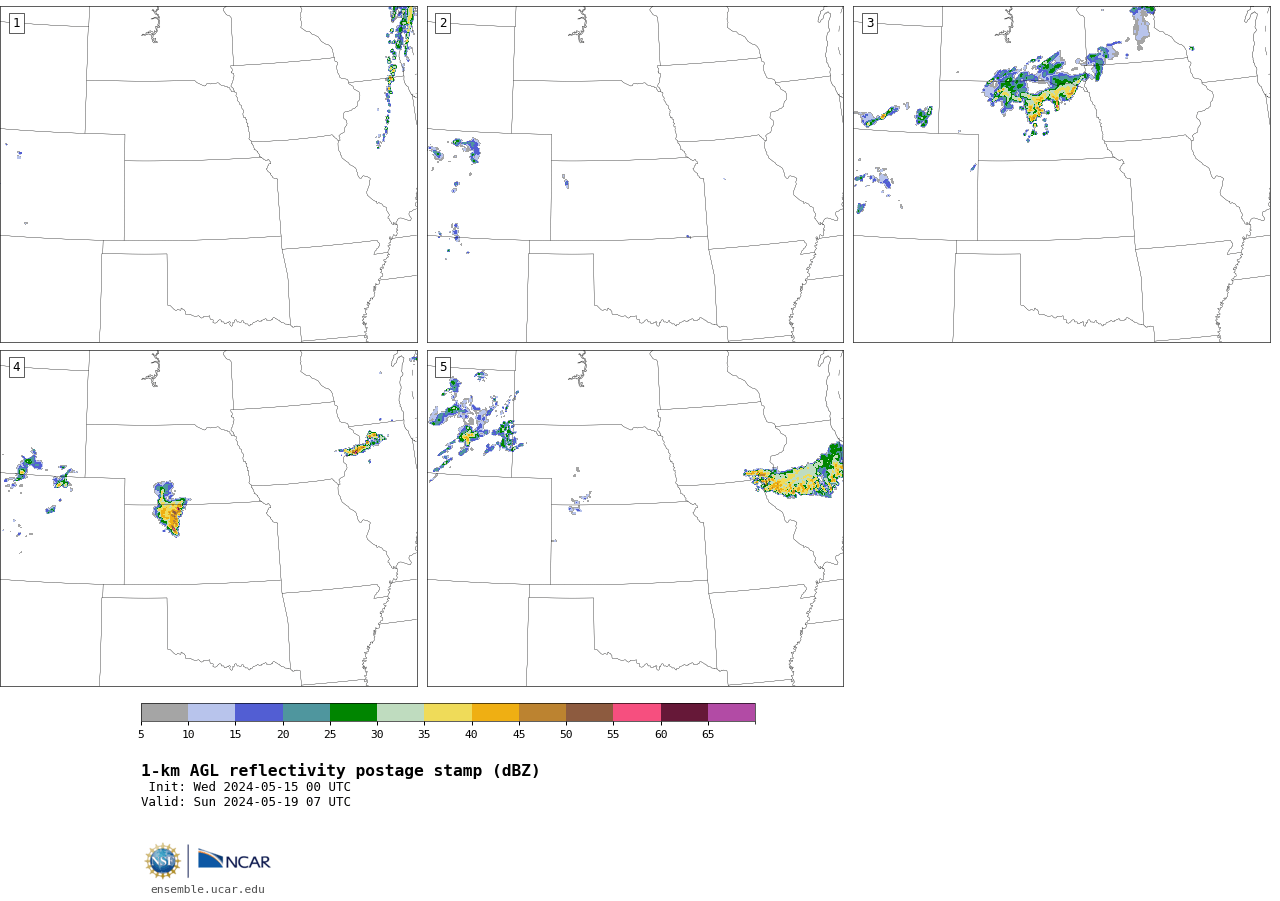Click panel label number 2

(443, 23)
